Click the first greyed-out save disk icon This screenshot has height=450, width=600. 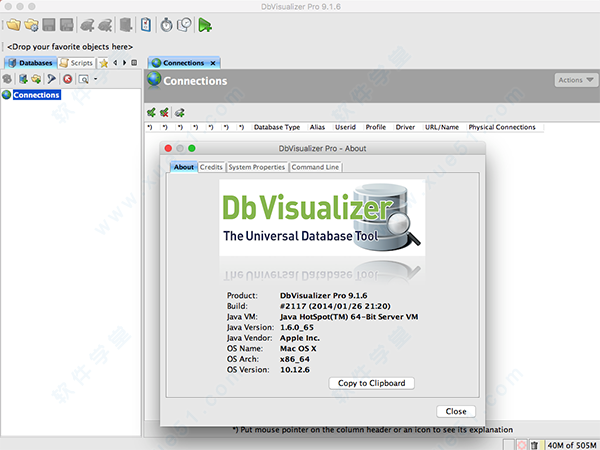point(49,25)
